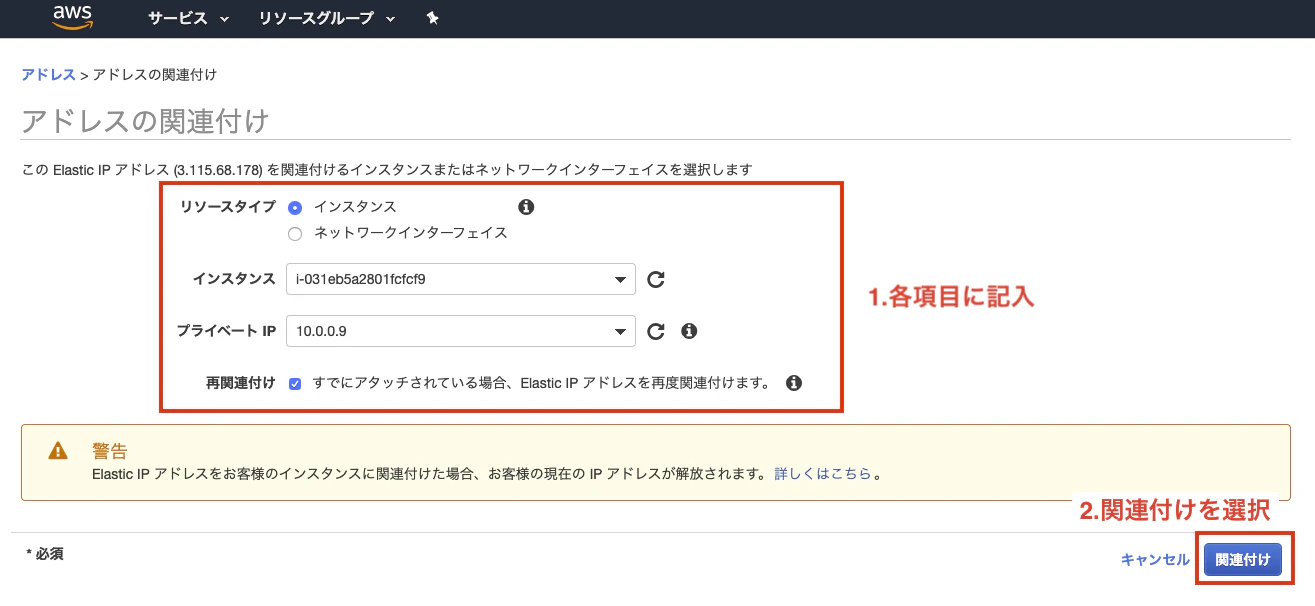The image size is (1315, 606).
Task: Click the info icon beside リソースタイプ
Action: pos(526,207)
